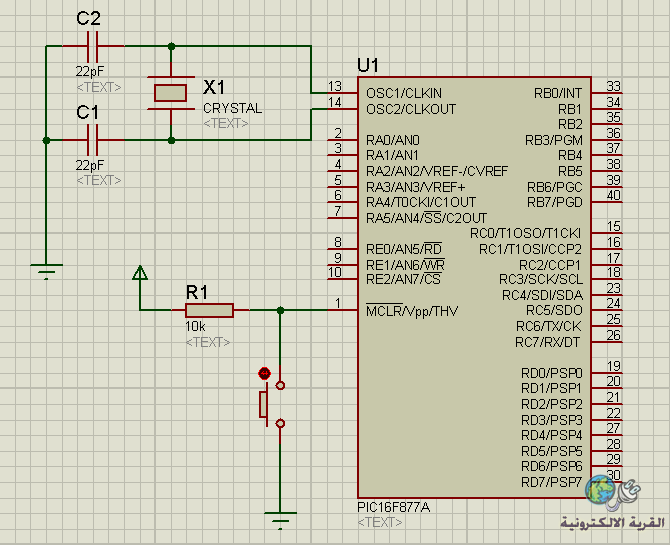Click the X1 reference label
This screenshot has height=545, width=670.
(214, 87)
